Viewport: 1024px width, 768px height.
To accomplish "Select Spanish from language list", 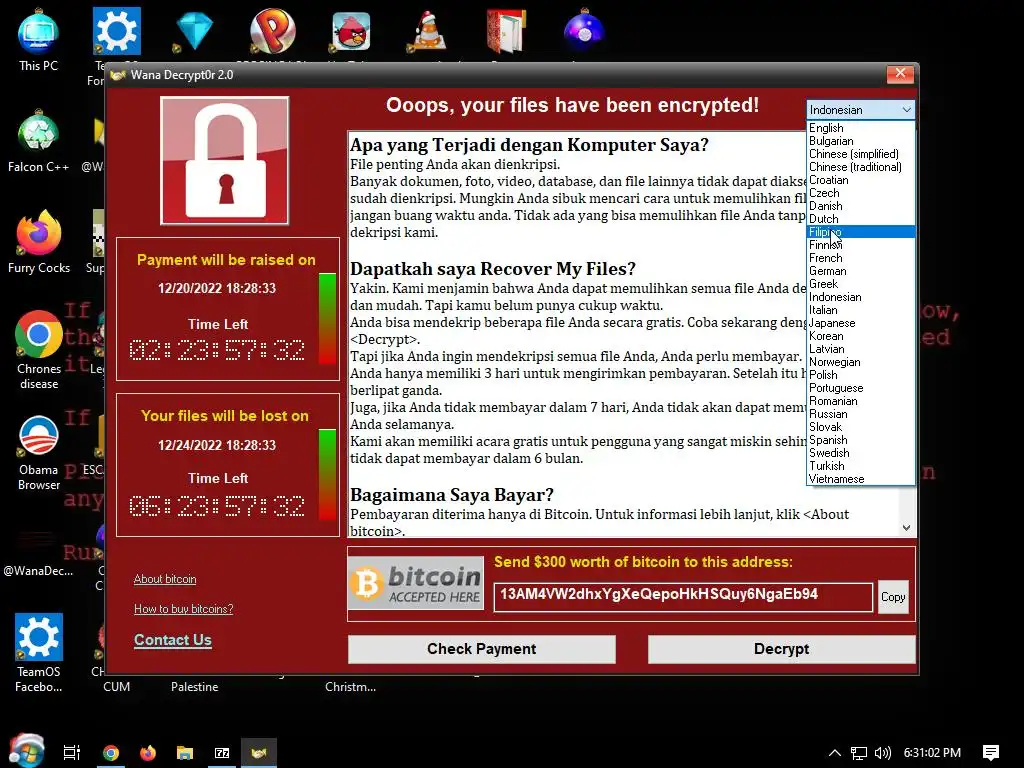I will (x=861, y=440).
